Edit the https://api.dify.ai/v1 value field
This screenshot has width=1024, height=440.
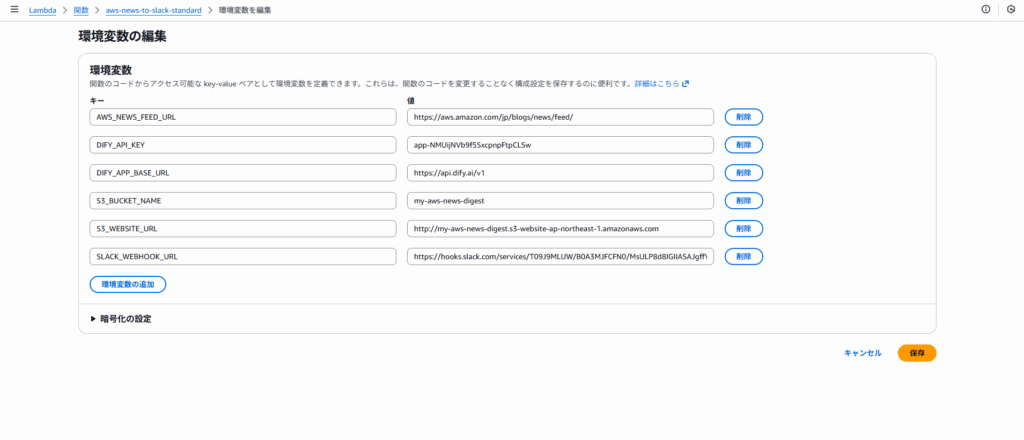560,173
